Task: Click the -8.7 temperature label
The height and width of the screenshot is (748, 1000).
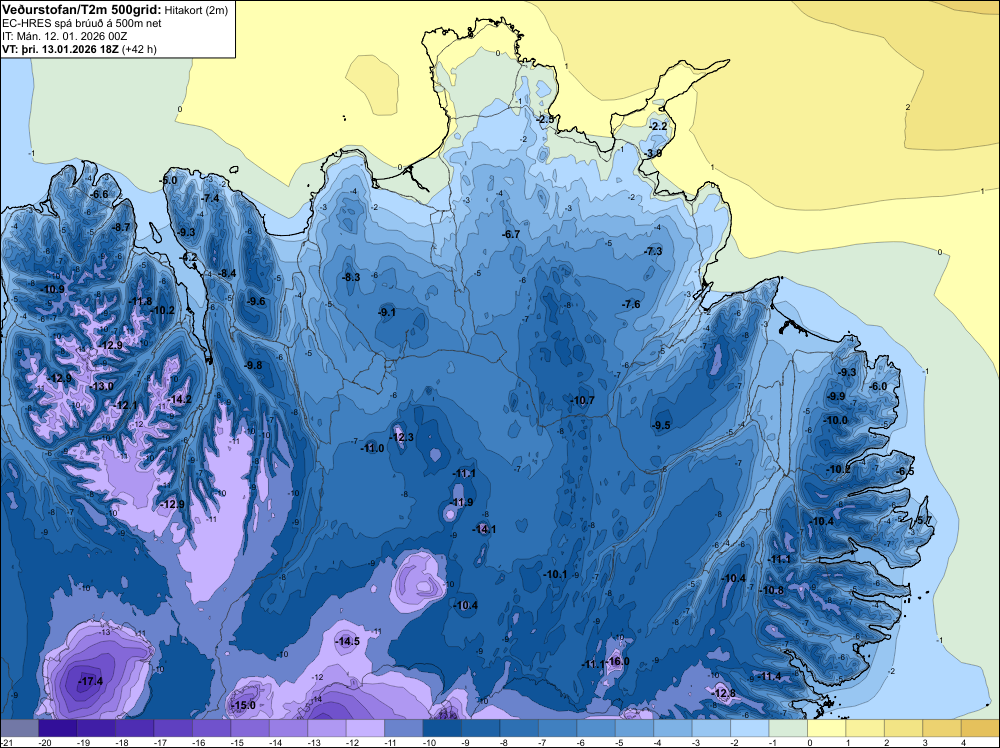Action: pos(121,228)
